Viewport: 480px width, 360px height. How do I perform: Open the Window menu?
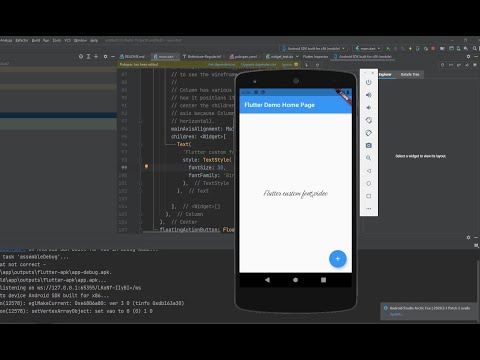80,40
